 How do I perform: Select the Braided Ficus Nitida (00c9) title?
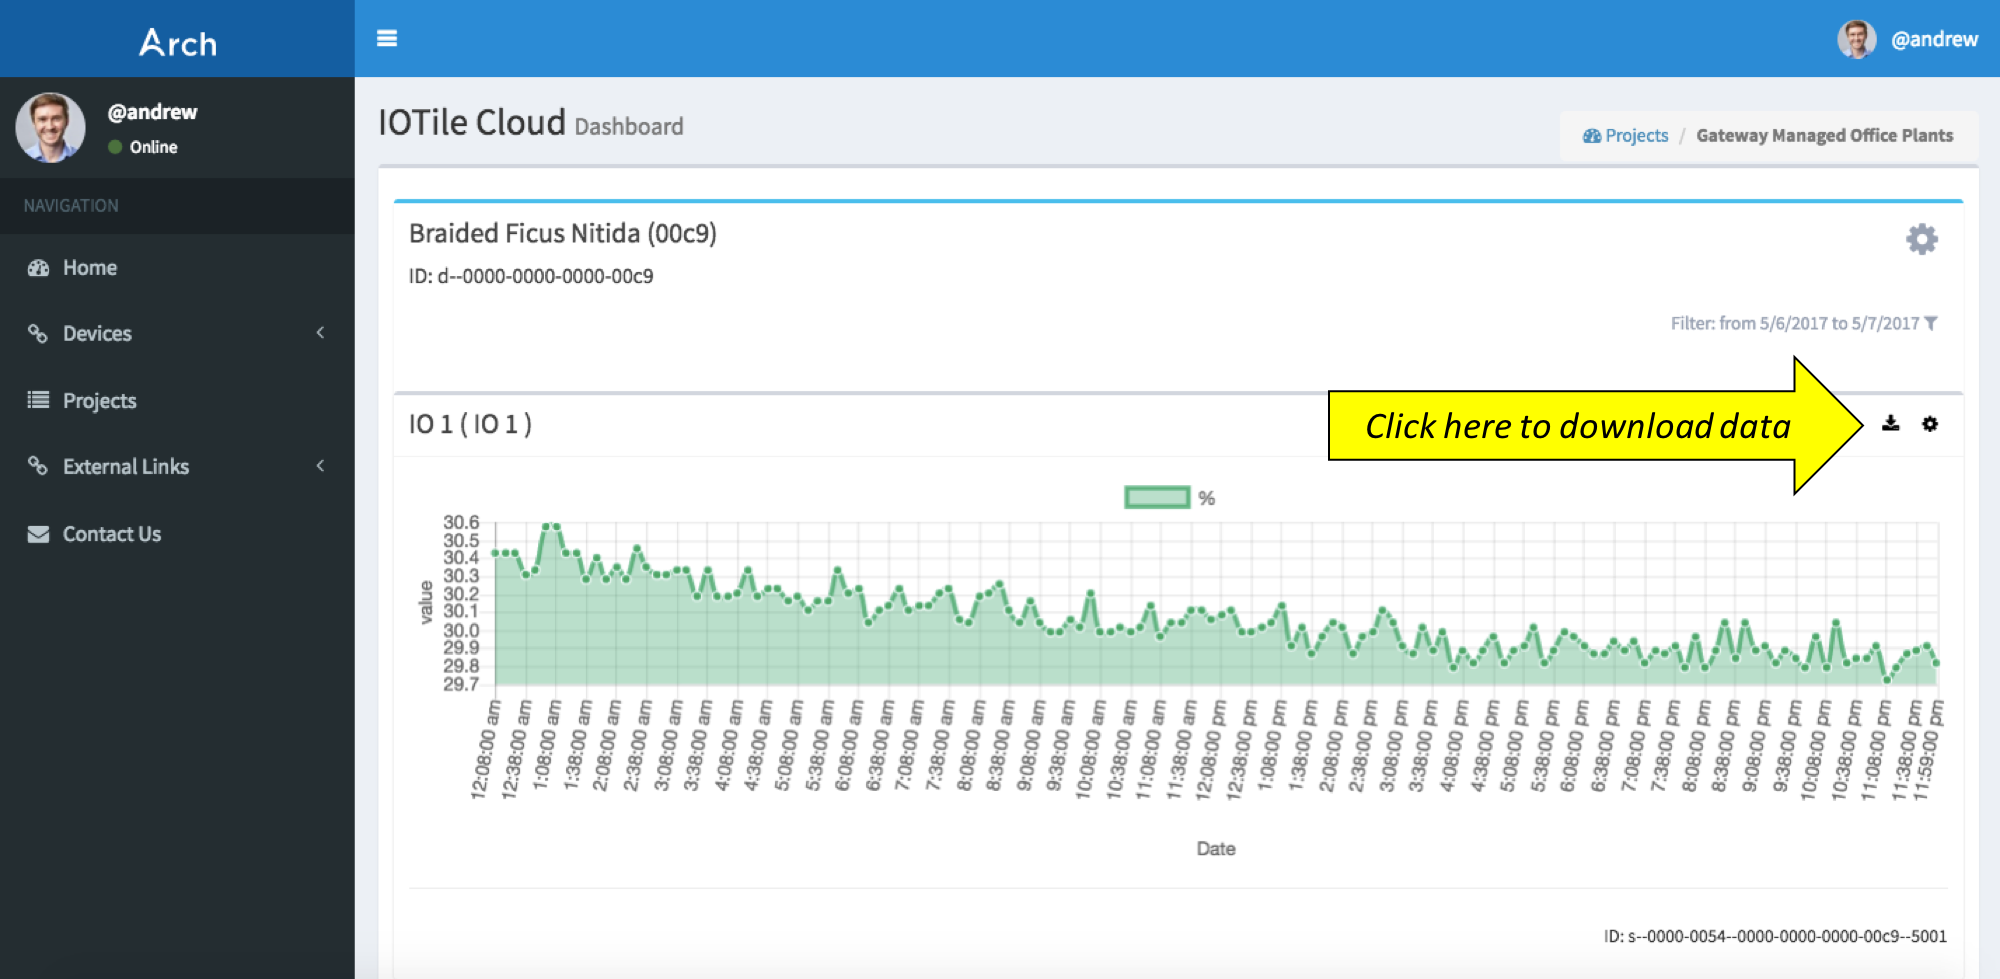pos(563,233)
